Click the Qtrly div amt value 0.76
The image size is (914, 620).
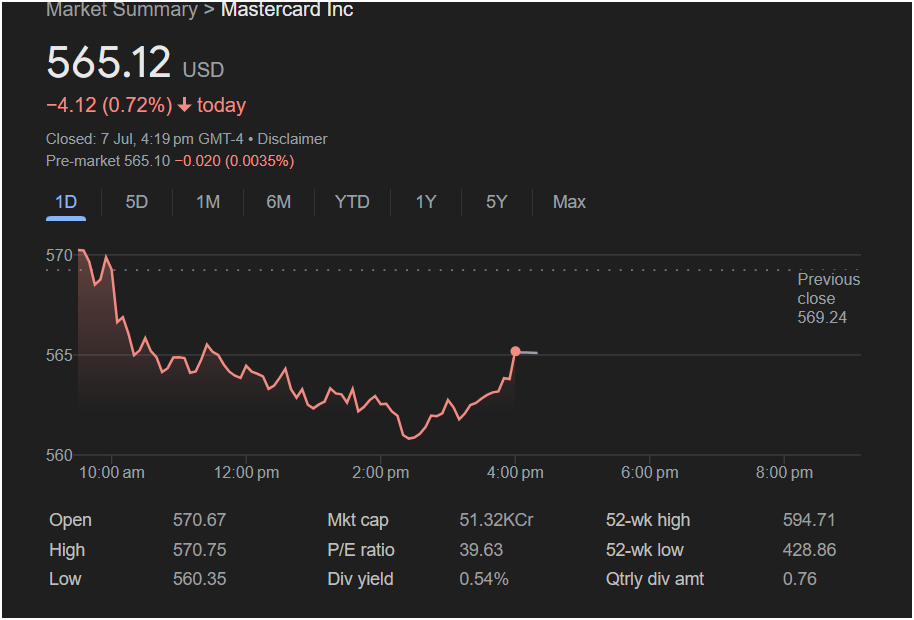[x=799, y=579]
